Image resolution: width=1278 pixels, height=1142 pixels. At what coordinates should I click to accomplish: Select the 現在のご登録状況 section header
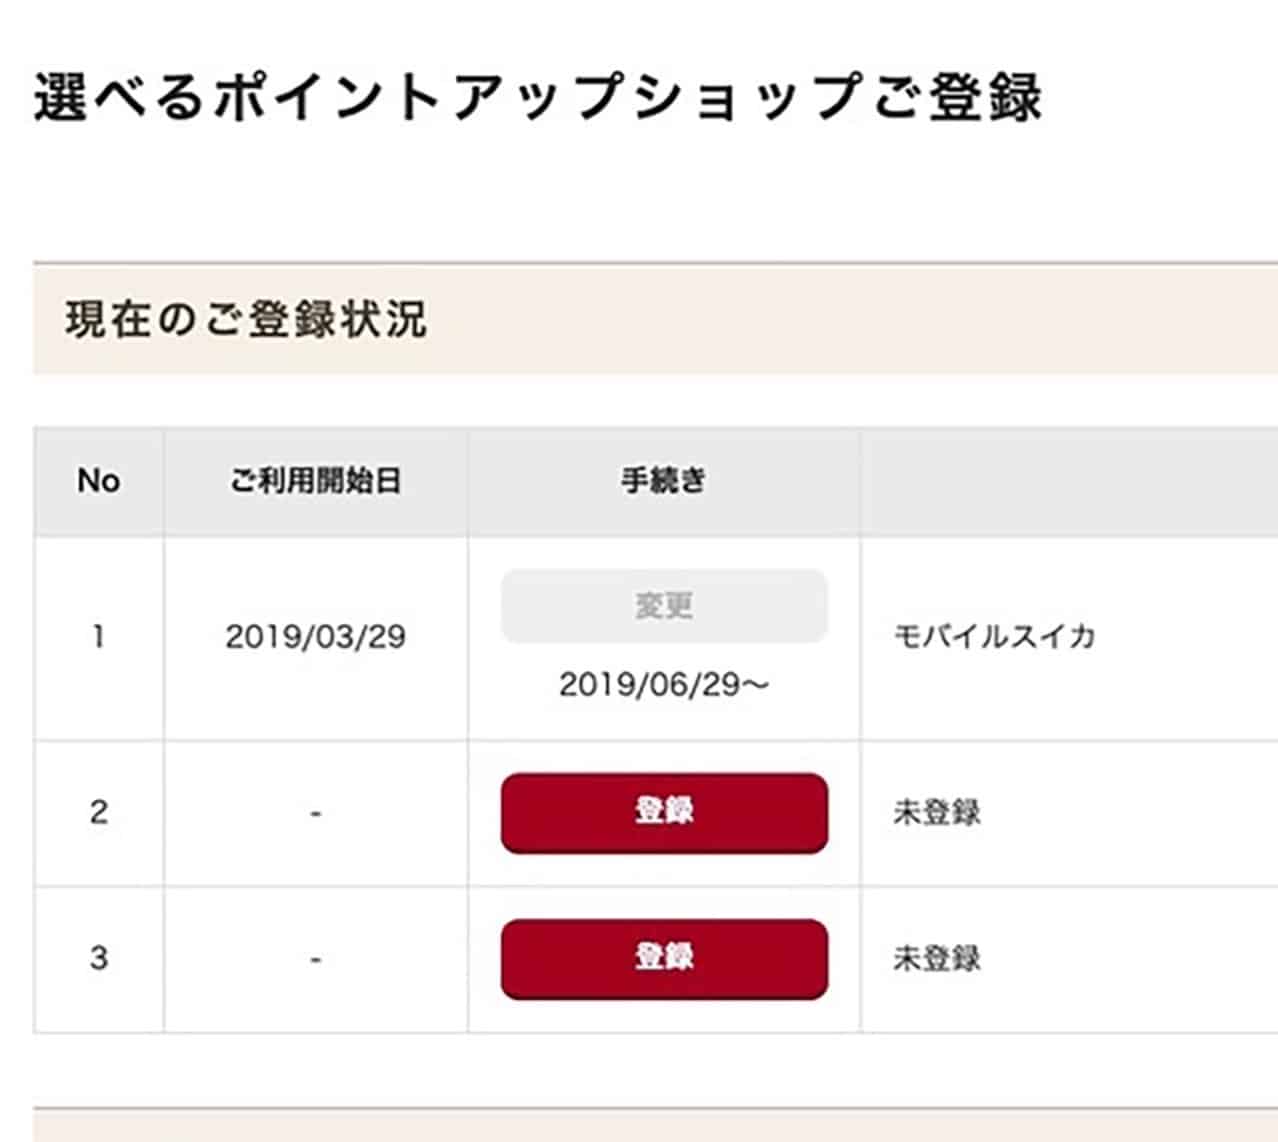244,318
